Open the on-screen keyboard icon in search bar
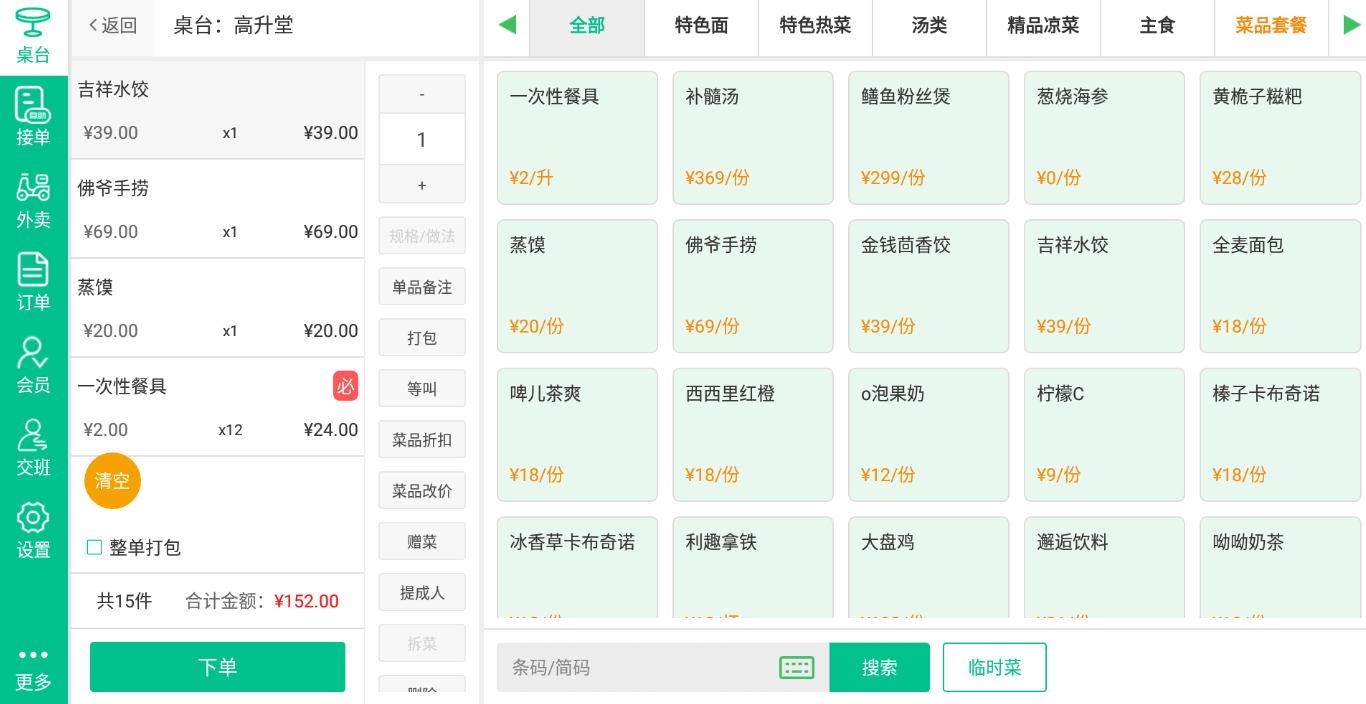 tap(795, 667)
